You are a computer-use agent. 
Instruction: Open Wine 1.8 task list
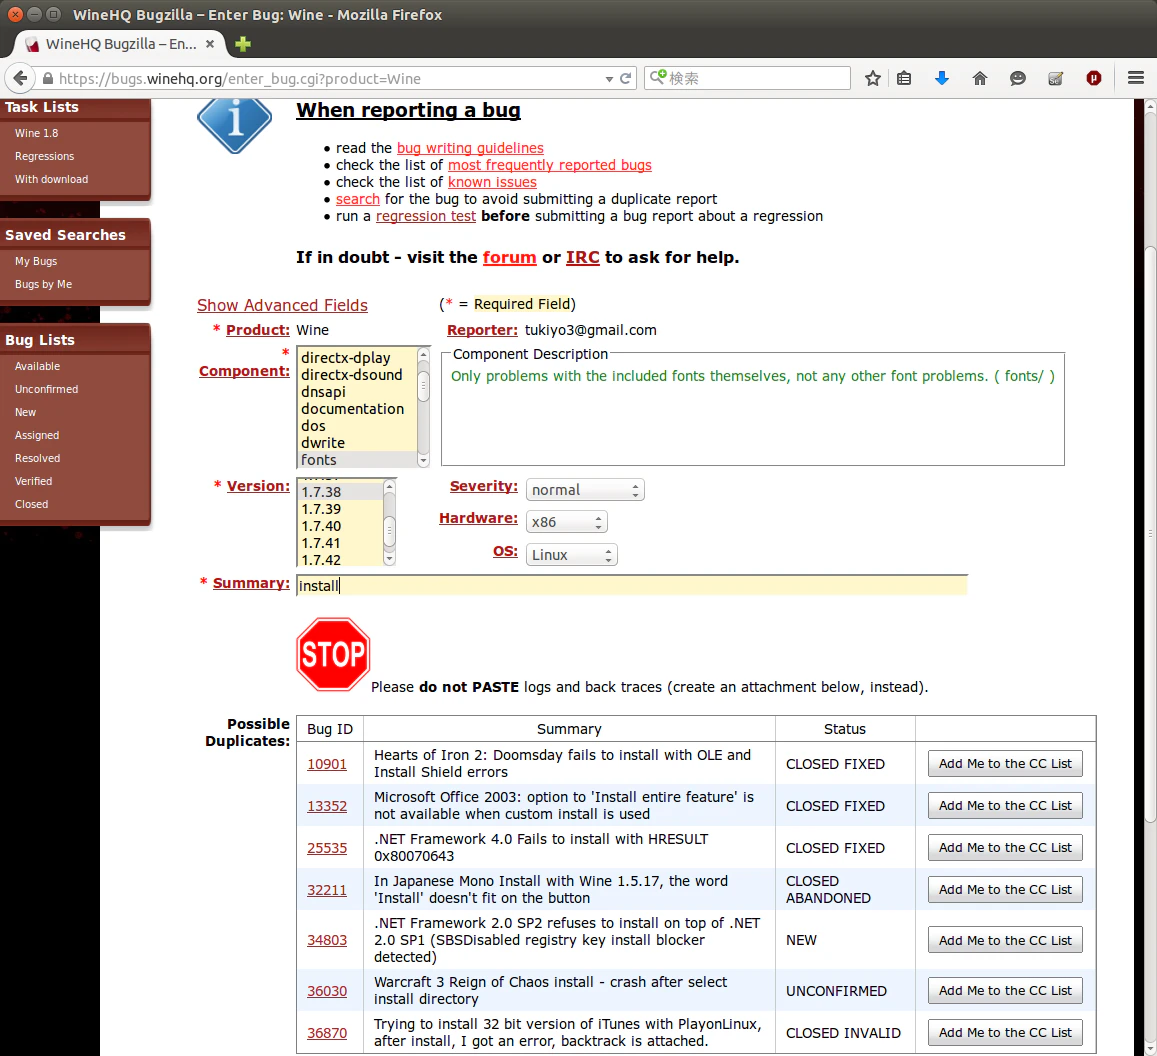pos(36,133)
